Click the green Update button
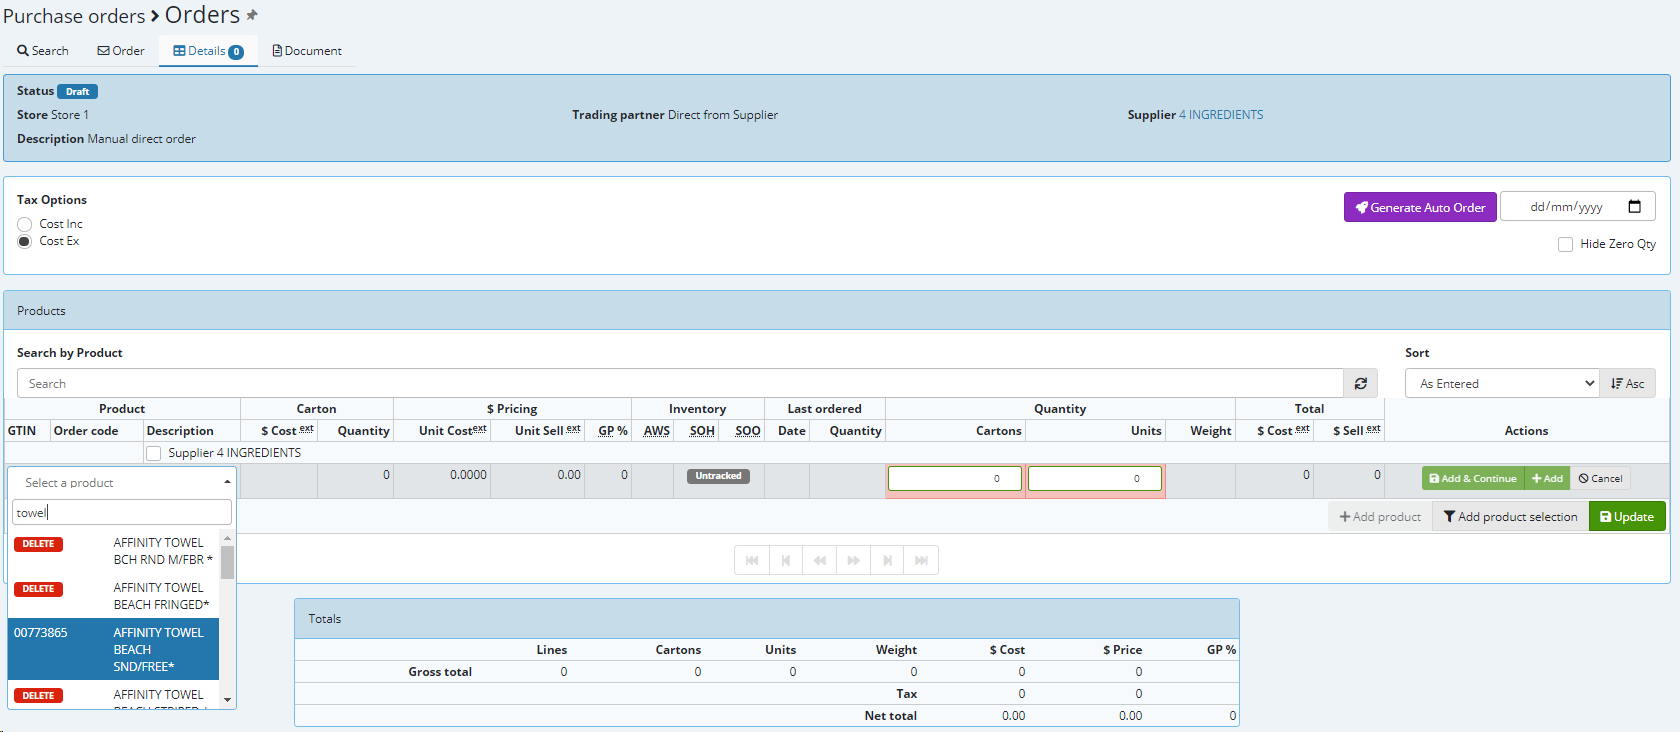The image size is (1680, 732). coord(1627,517)
